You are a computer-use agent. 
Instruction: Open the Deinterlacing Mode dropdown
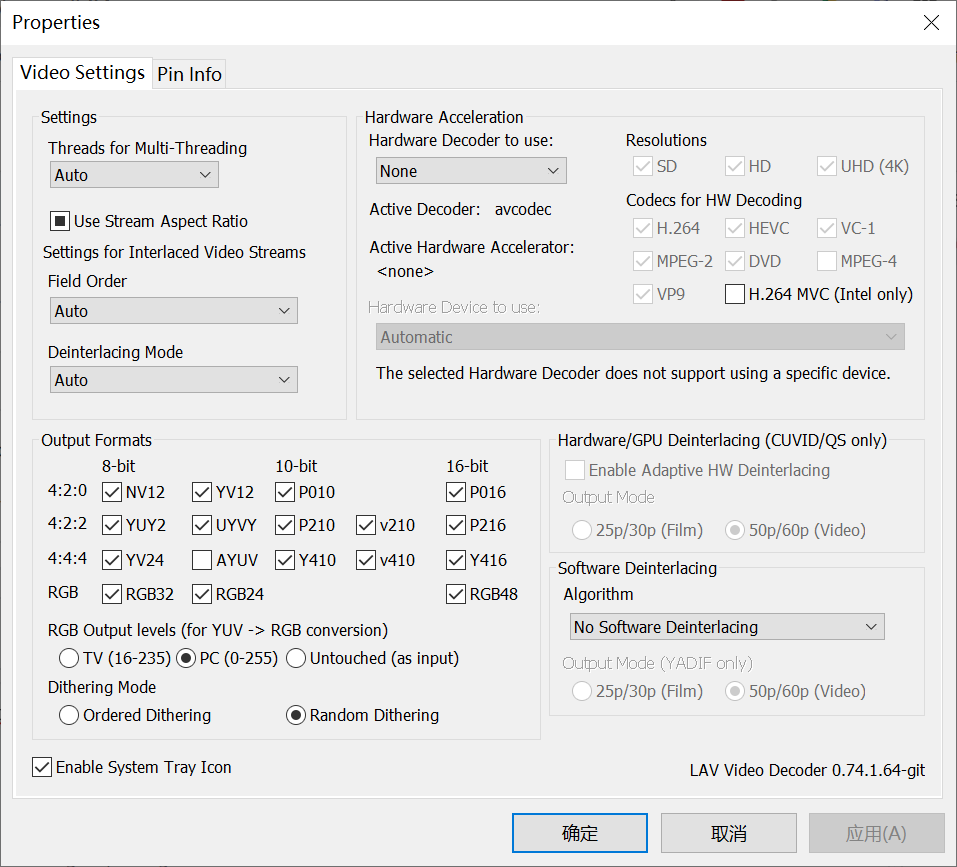click(x=173, y=379)
